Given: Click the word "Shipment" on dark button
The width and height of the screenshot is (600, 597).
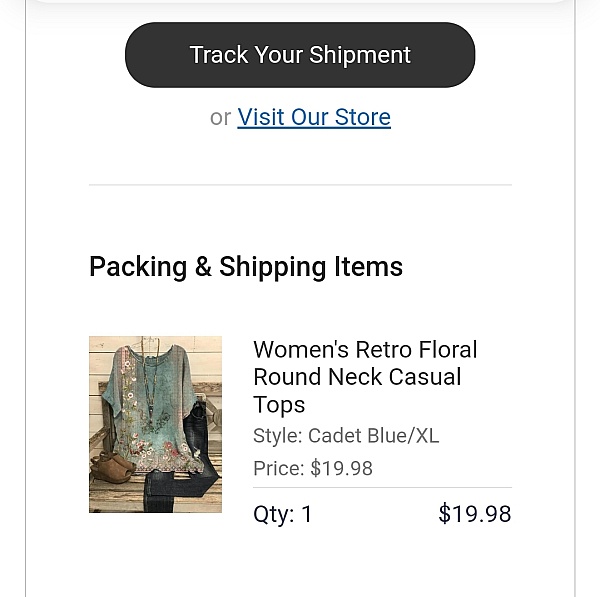Looking at the screenshot, I should click(360, 55).
